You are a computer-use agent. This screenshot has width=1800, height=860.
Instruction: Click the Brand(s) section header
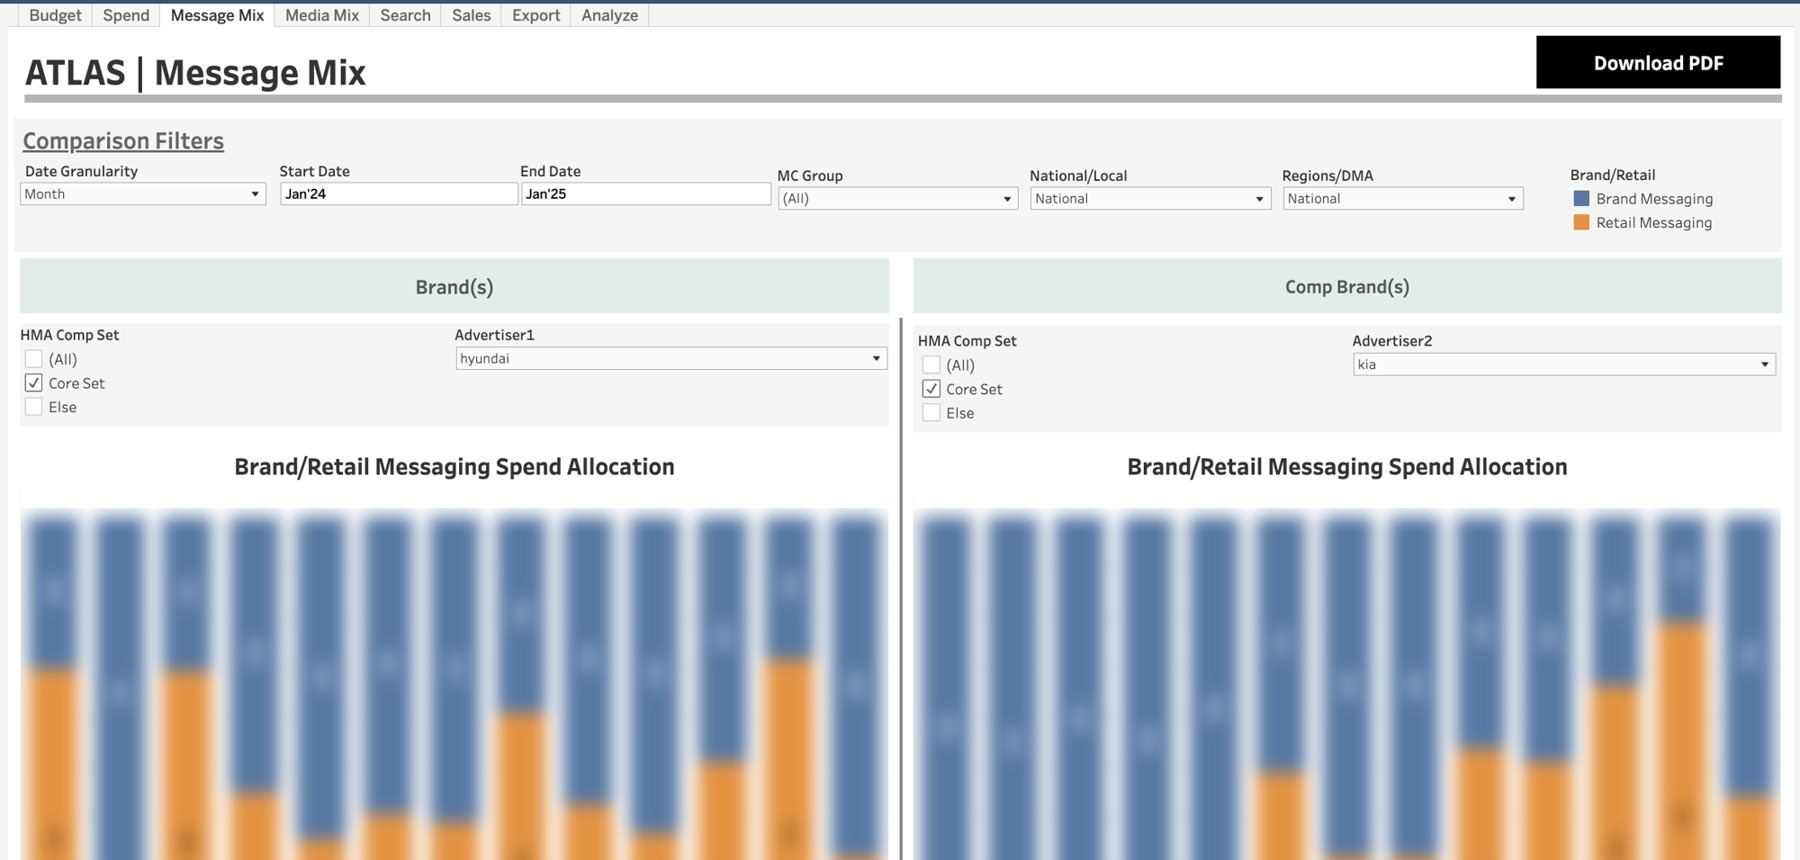coord(454,286)
